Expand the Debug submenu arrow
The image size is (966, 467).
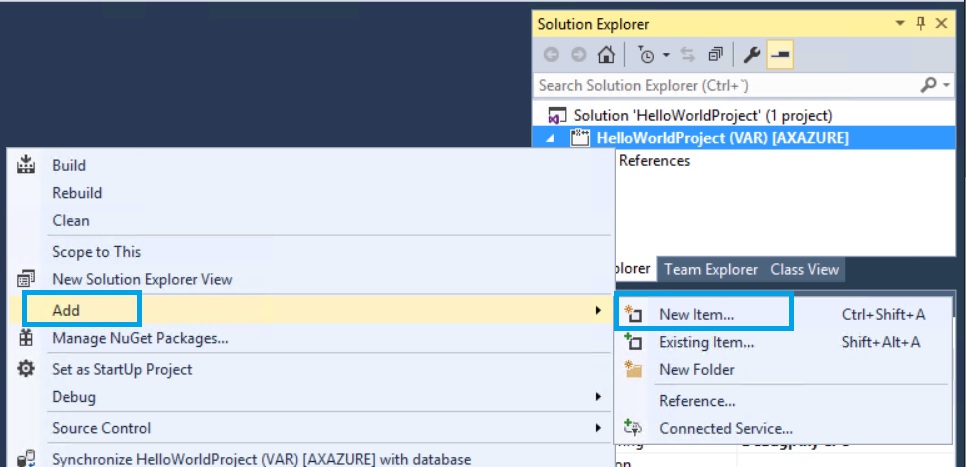pyautogui.click(x=597, y=397)
